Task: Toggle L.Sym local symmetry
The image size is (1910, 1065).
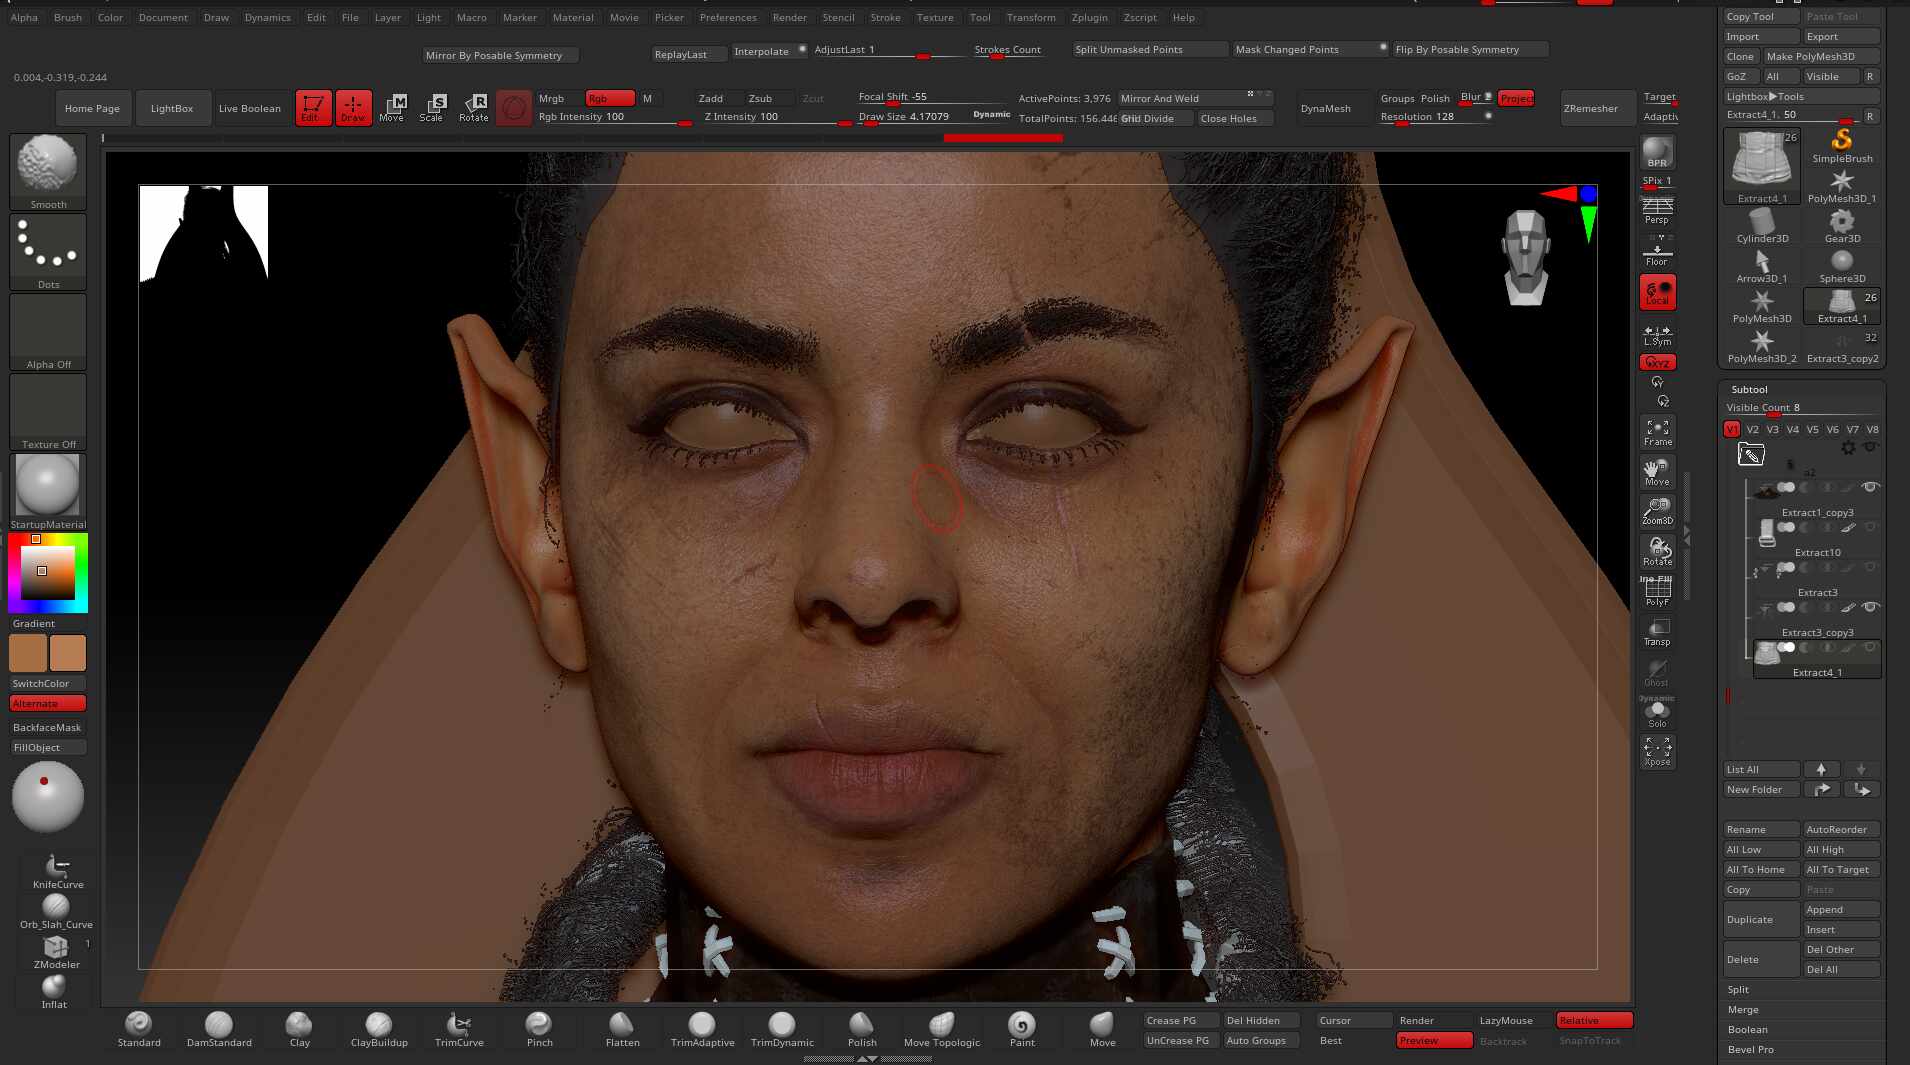Action: (x=1657, y=335)
